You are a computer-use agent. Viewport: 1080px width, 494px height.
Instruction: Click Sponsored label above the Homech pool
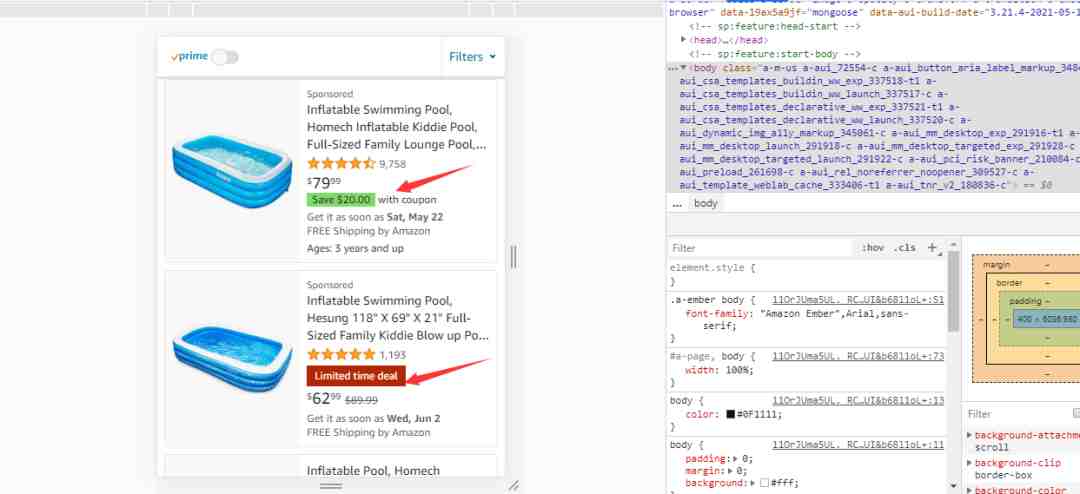[x=330, y=94]
